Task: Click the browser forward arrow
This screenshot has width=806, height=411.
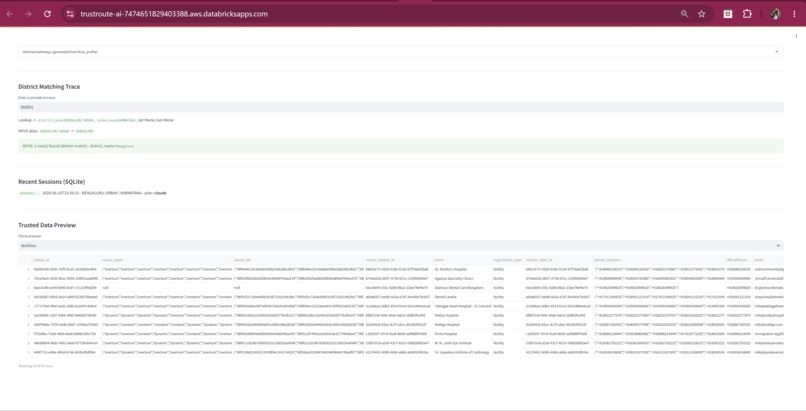Action: (x=28, y=14)
